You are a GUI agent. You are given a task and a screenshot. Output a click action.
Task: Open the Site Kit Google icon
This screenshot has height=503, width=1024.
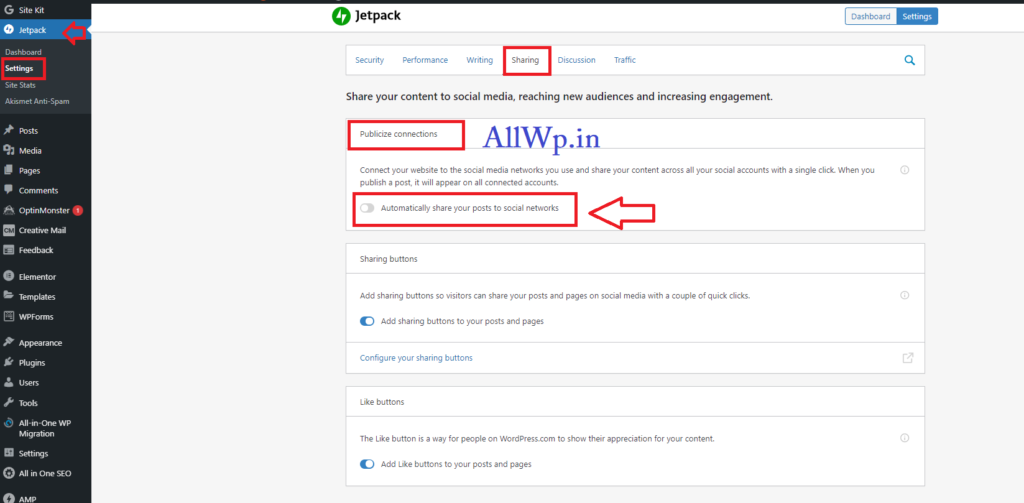9,10
